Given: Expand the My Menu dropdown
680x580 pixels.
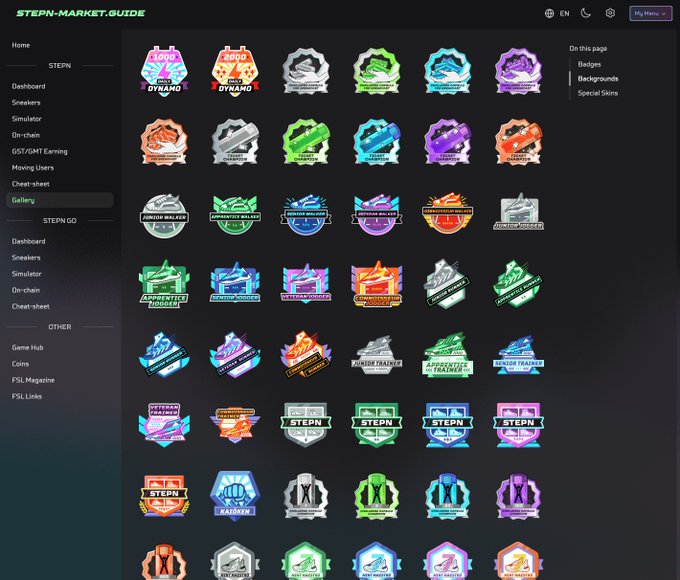Looking at the screenshot, I should coord(651,13).
